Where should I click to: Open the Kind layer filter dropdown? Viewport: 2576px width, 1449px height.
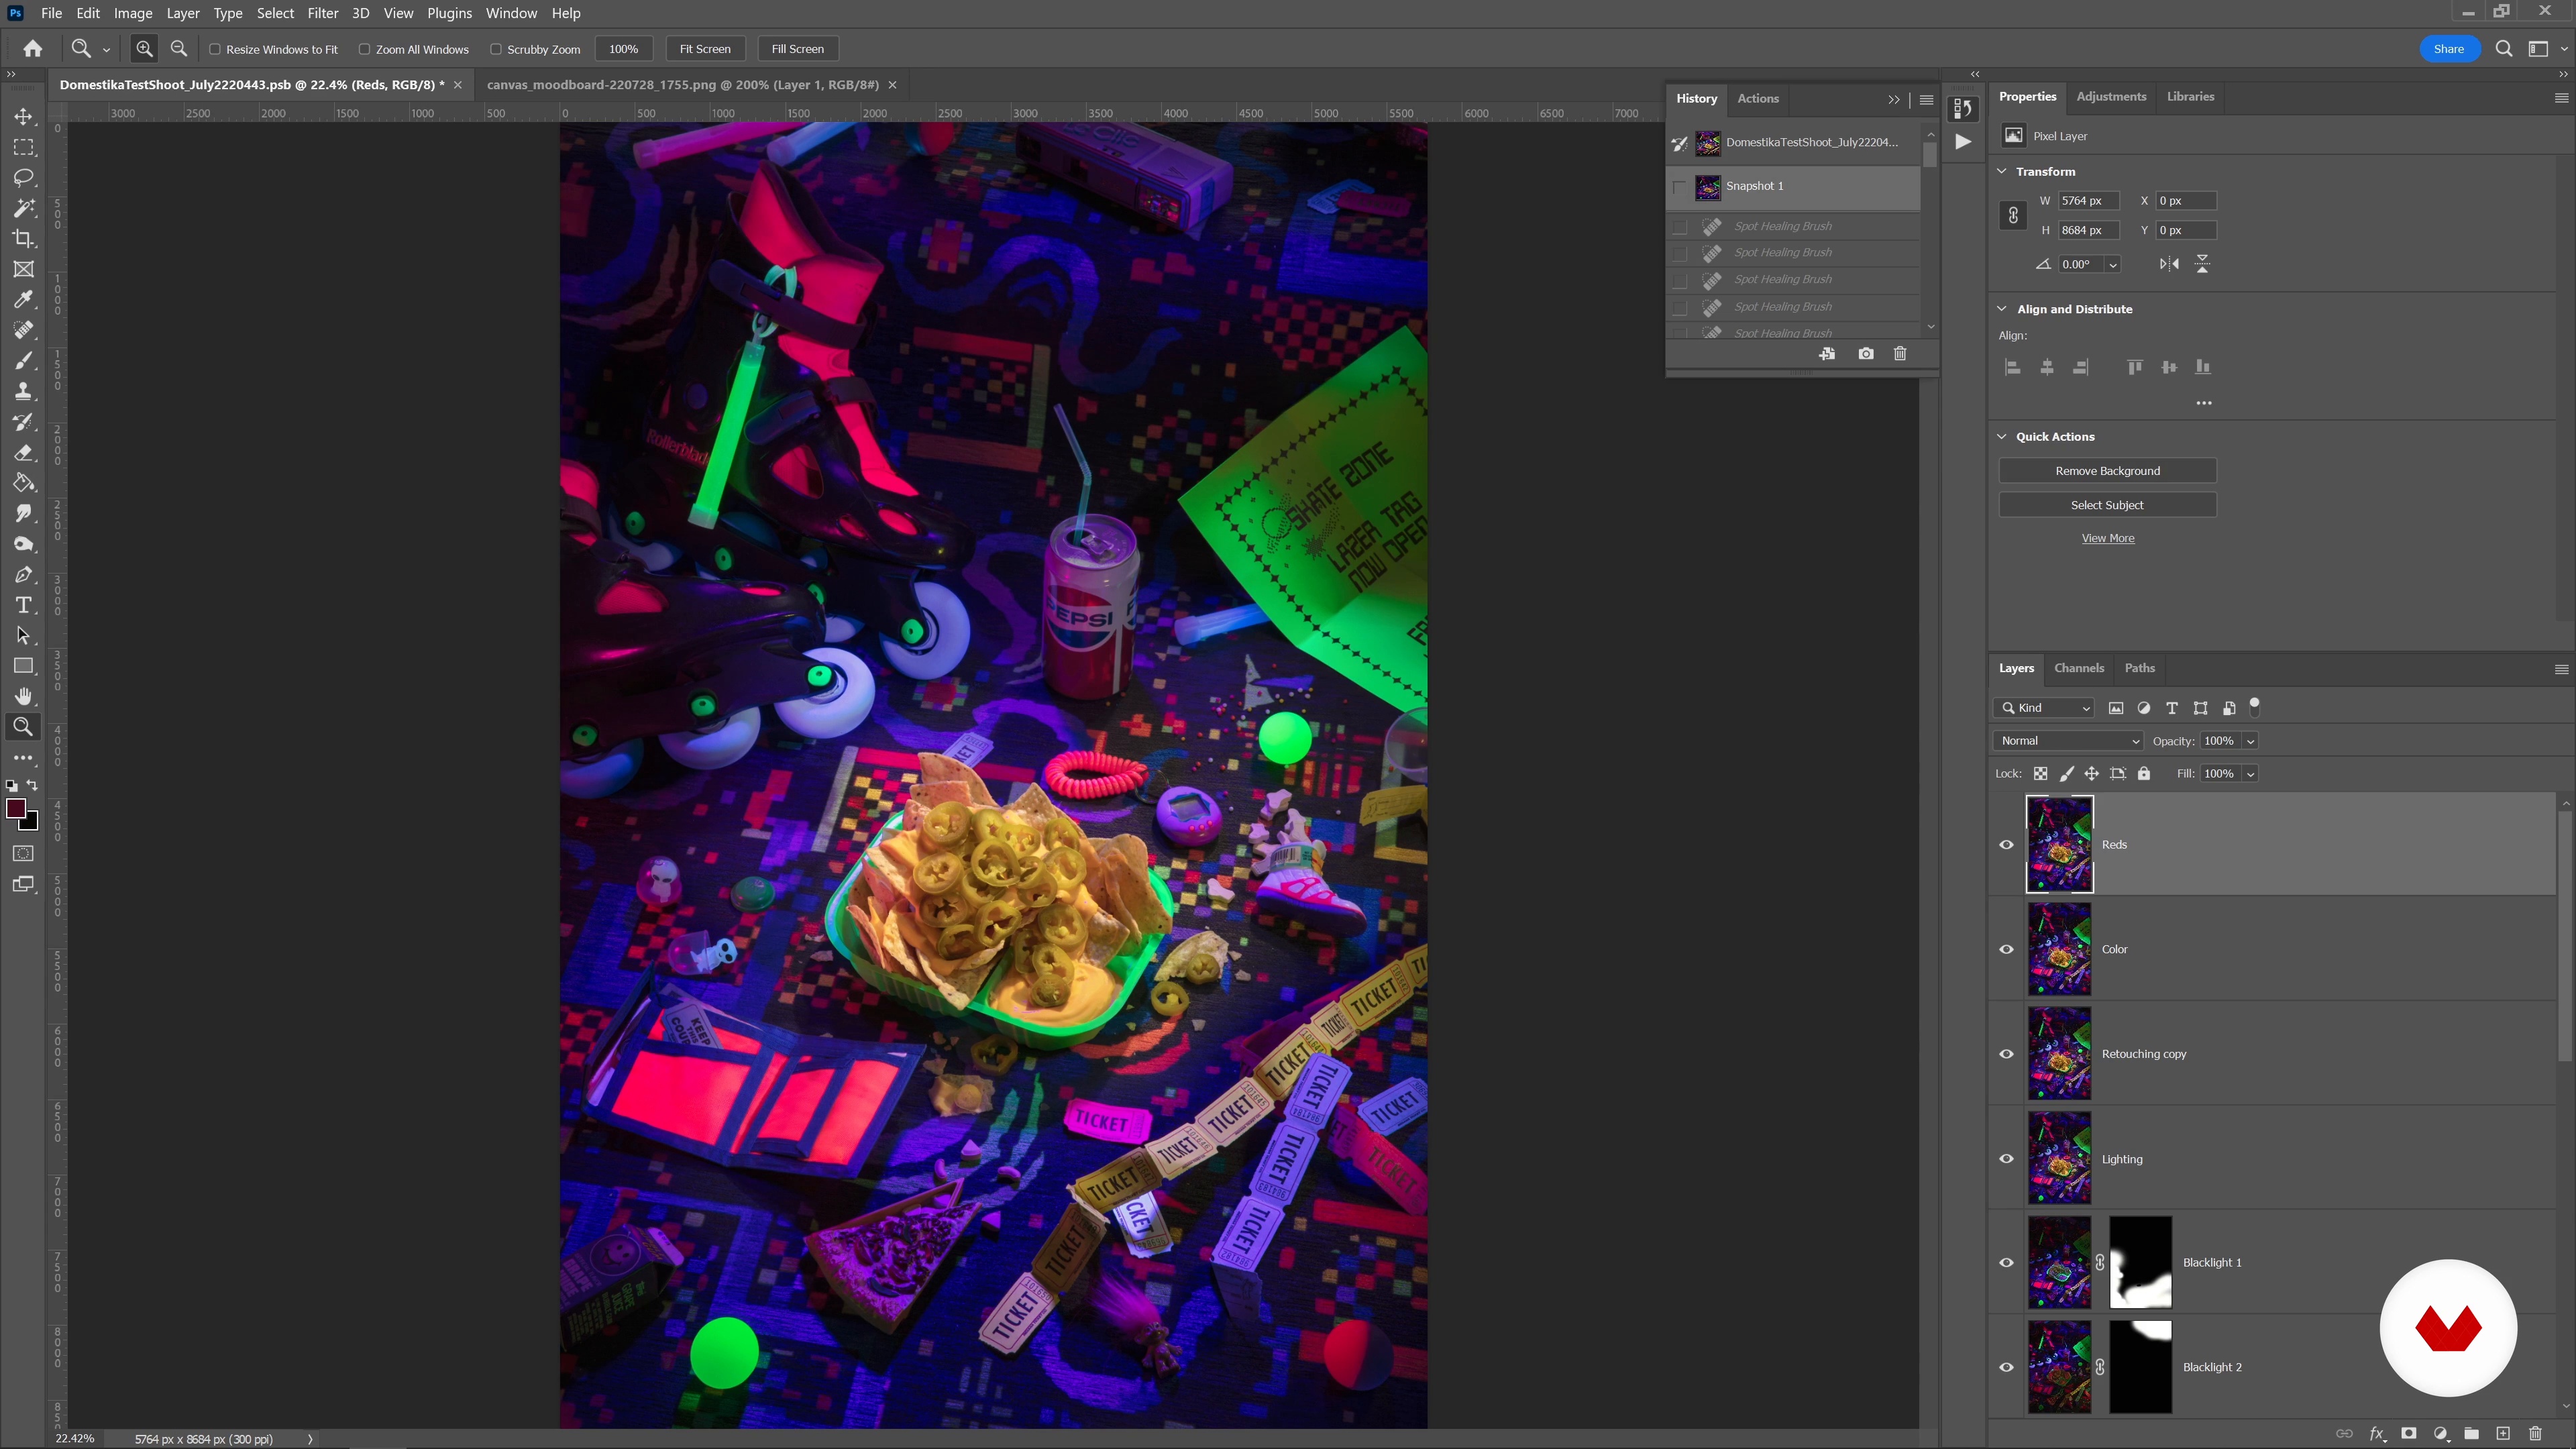point(2044,708)
